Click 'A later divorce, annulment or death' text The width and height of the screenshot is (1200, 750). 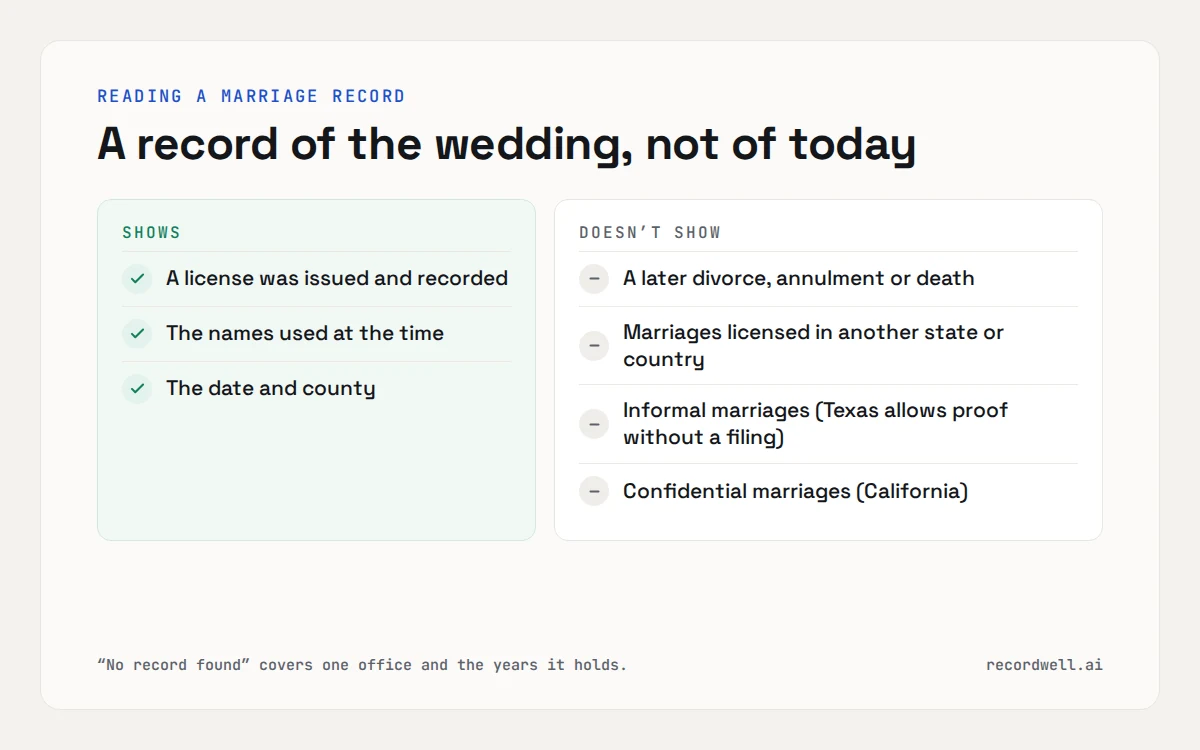coord(799,279)
